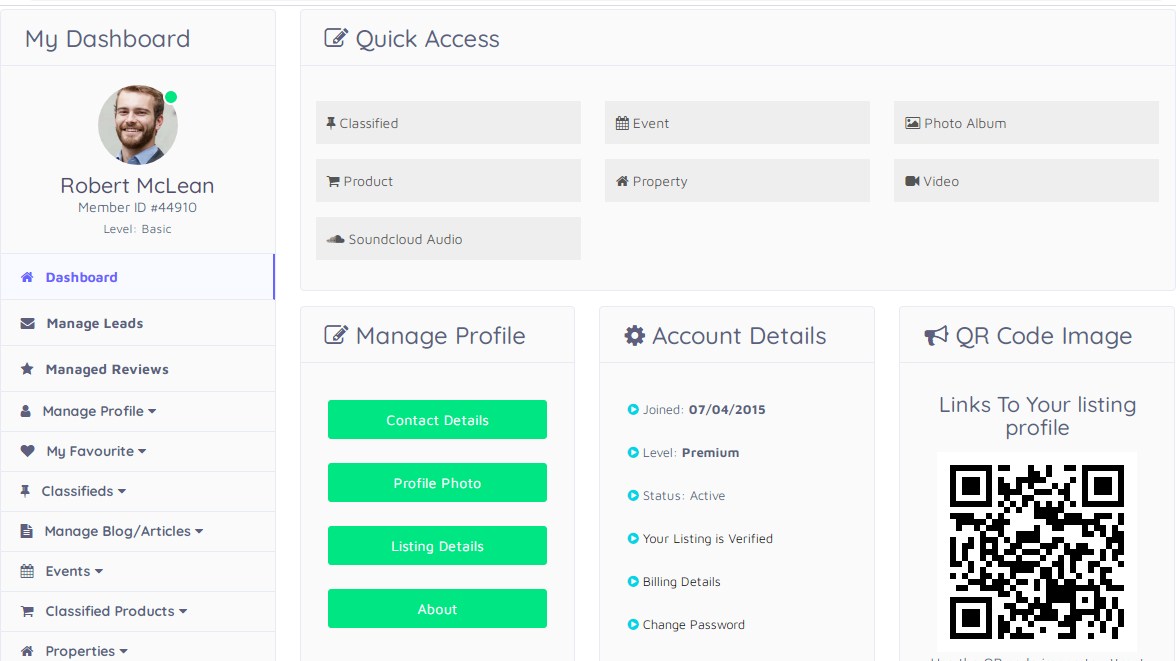This screenshot has height=661, width=1176.
Task: Click the My Dashboard heading
Action: (x=107, y=38)
